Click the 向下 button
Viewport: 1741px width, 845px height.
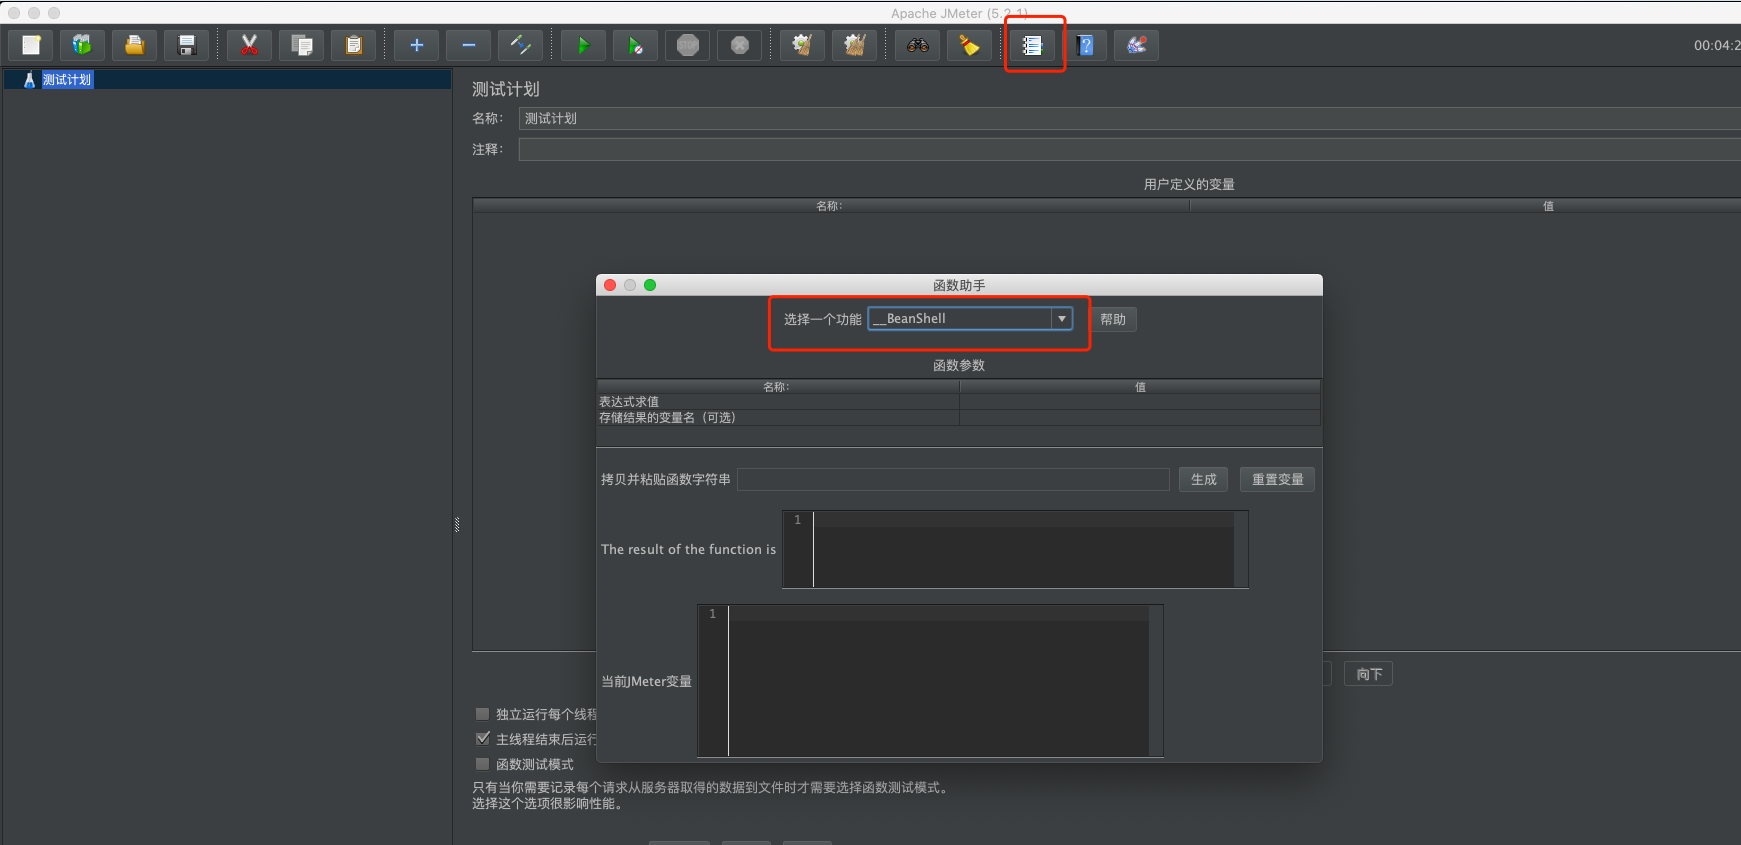click(x=1369, y=674)
